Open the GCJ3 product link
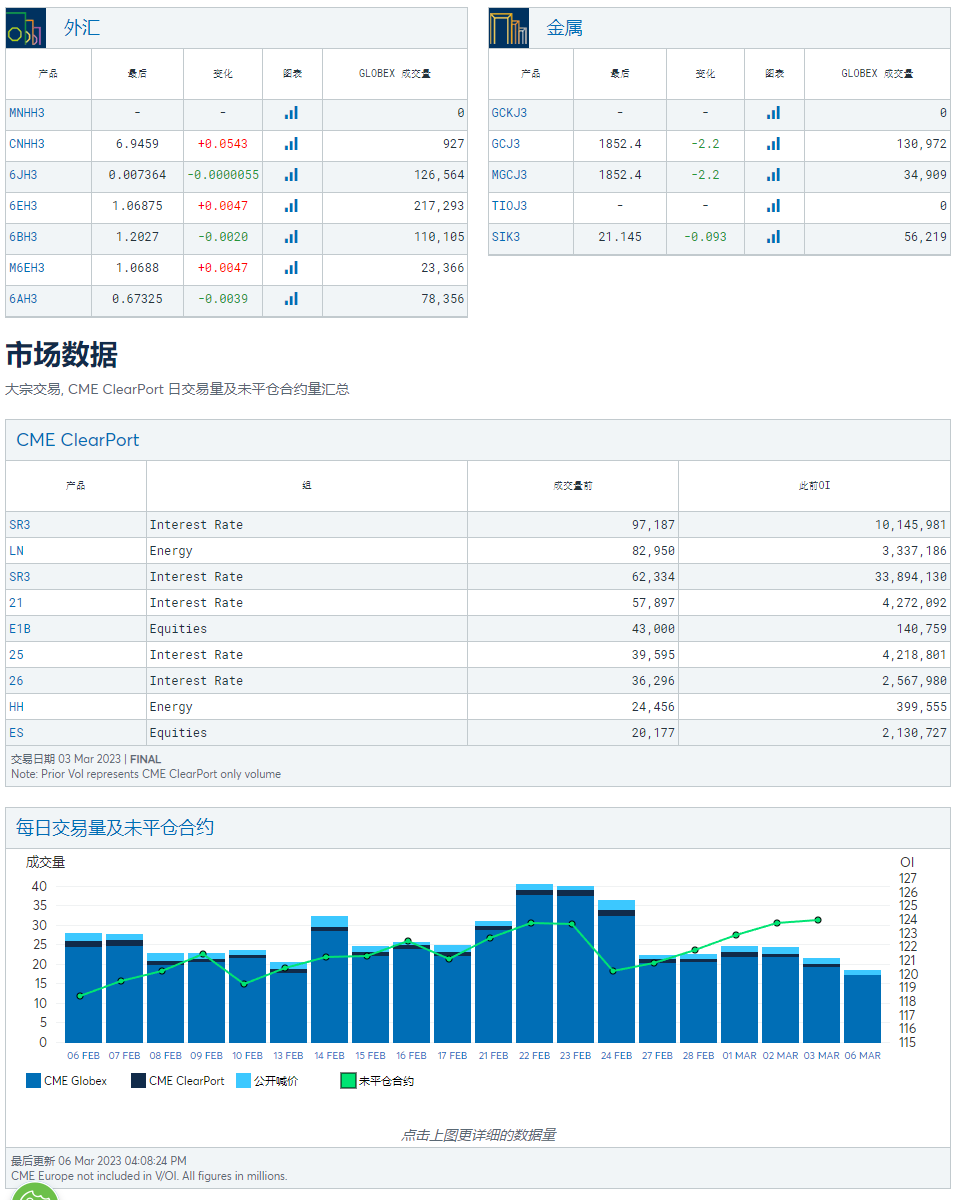The width and height of the screenshot is (956, 1200). (x=506, y=144)
